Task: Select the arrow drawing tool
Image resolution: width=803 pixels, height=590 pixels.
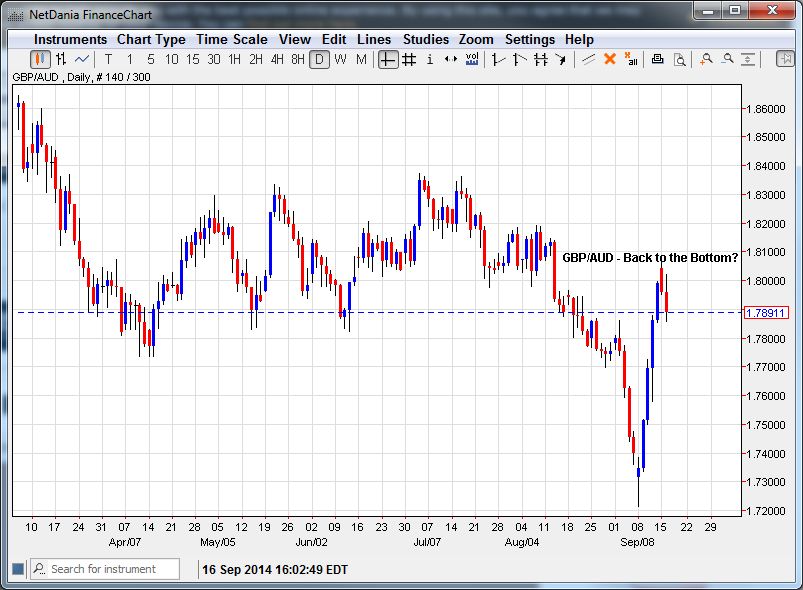Action: coord(561,60)
